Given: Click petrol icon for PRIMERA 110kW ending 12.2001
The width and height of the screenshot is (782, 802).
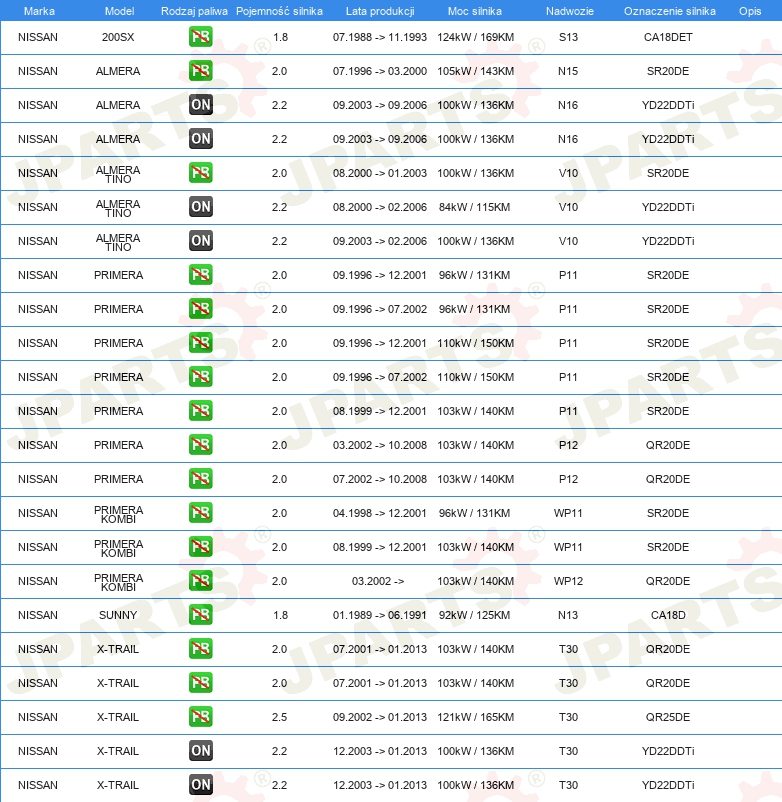Looking at the screenshot, I should pos(200,343).
